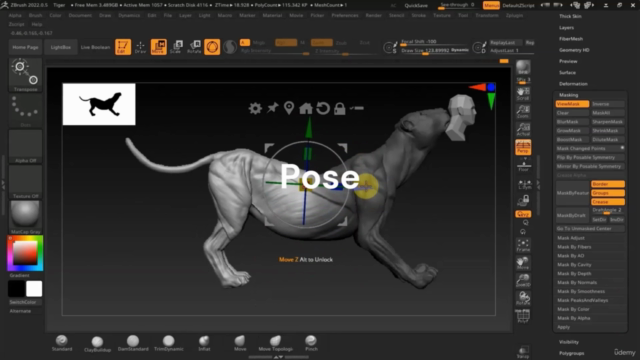This screenshot has height=360, width=640.
Task: Toggle Crease option in MaskByFeature
Action: [x=607, y=202]
